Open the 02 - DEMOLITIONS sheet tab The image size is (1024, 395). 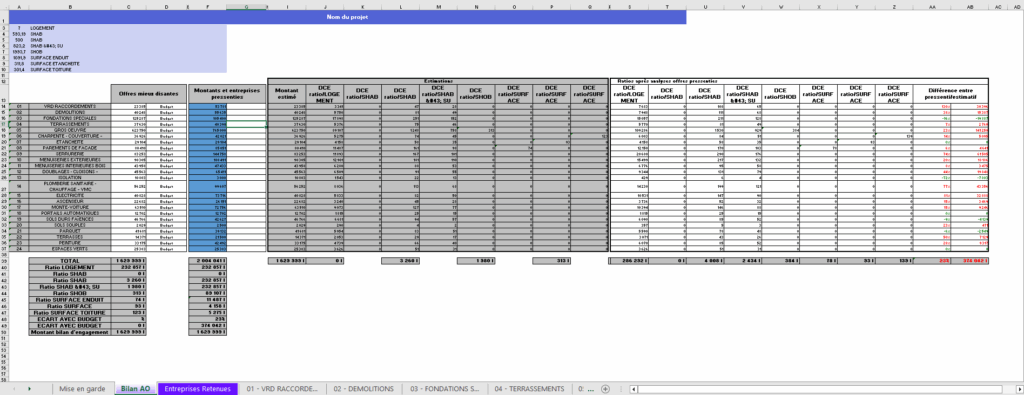pos(364,389)
